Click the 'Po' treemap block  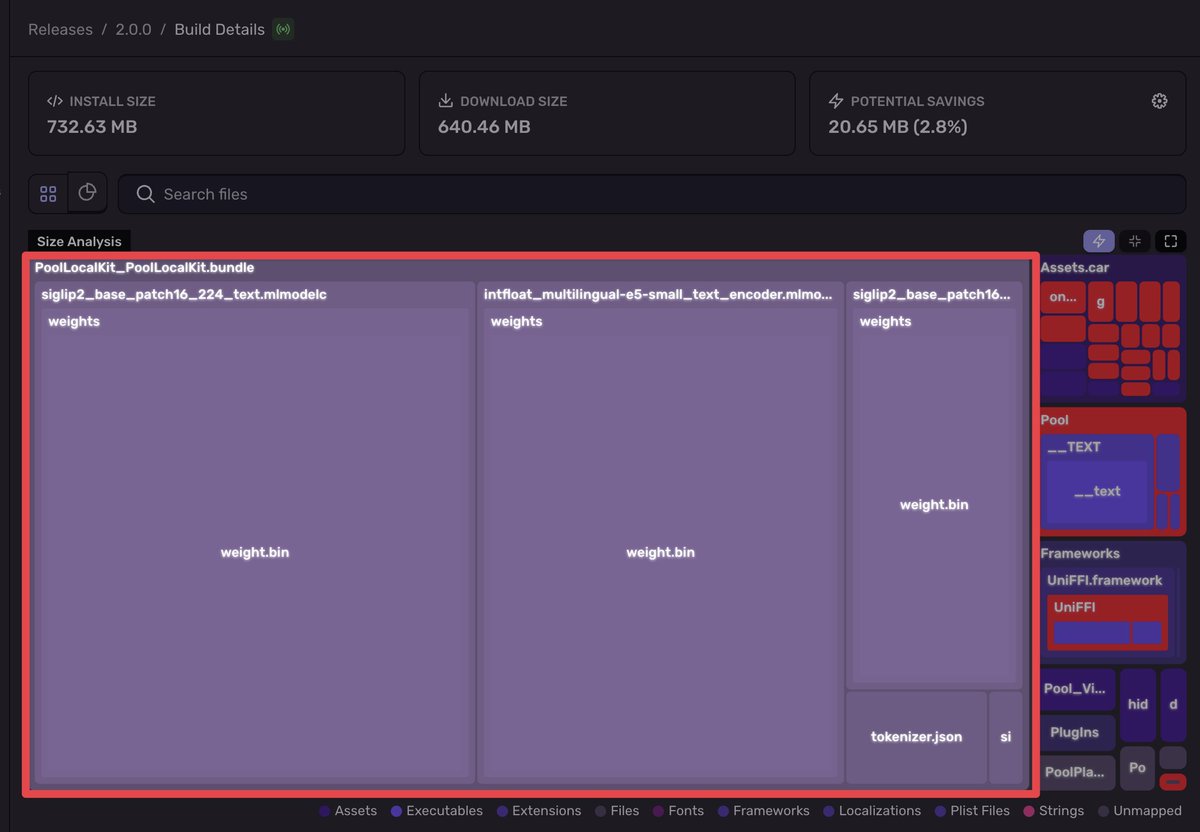coord(1137,768)
